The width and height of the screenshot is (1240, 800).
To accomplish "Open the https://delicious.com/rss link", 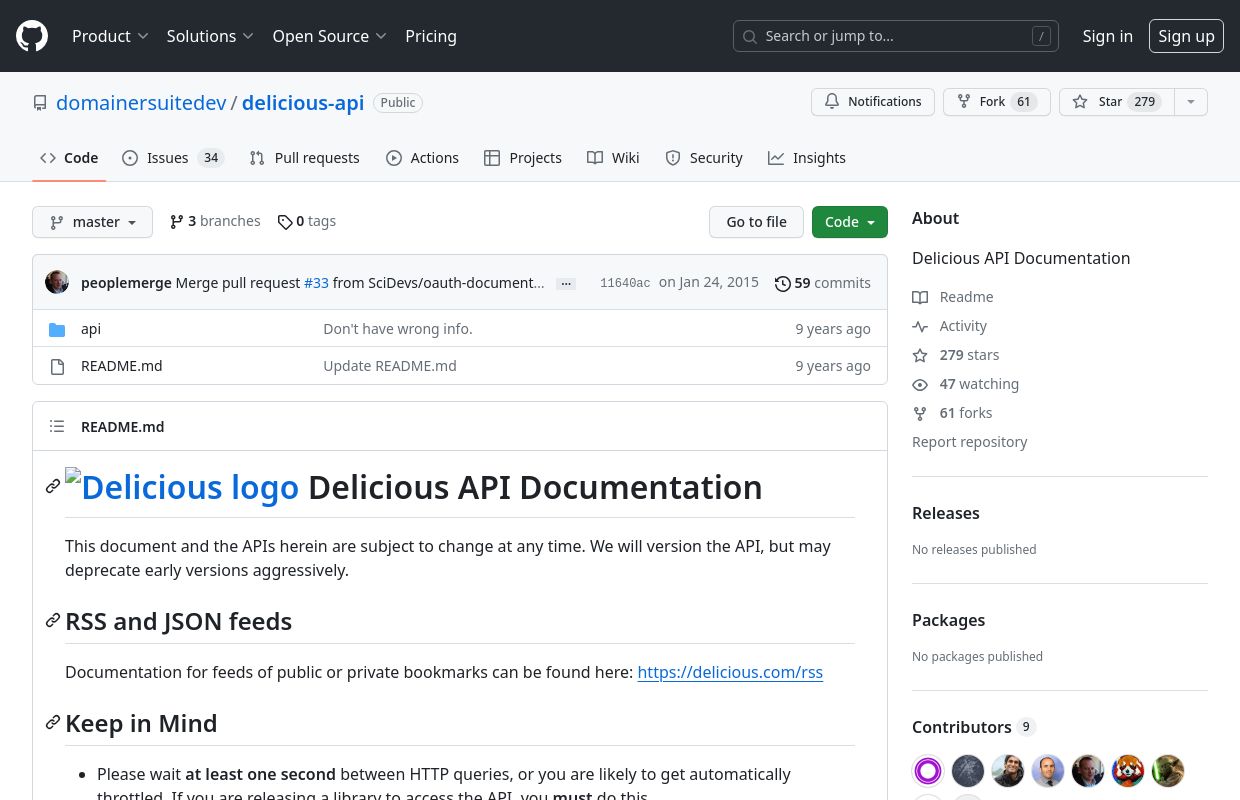I will pyautogui.click(x=730, y=672).
